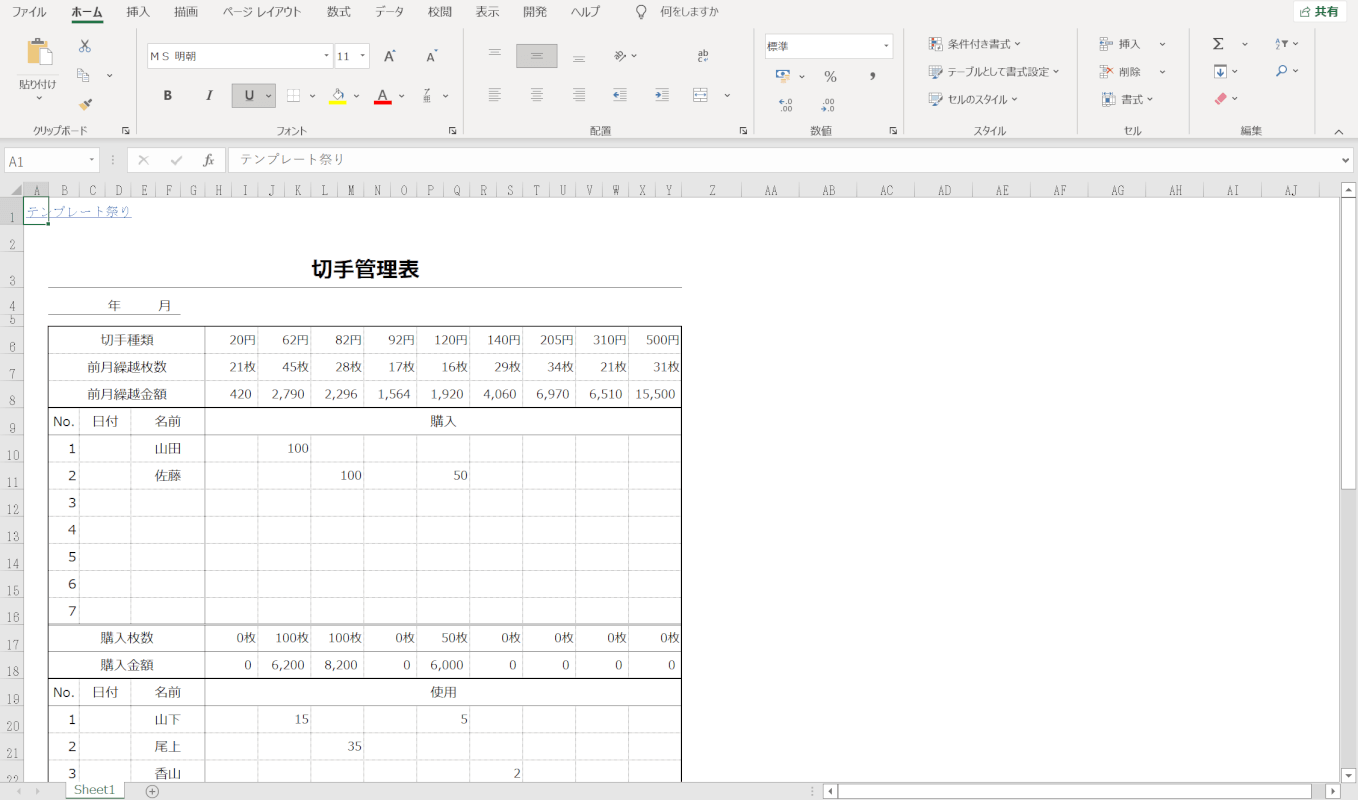The width and height of the screenshot is (1358, 800).
Task: Click the 共有 share button
Action: [x=1319, y=12]
